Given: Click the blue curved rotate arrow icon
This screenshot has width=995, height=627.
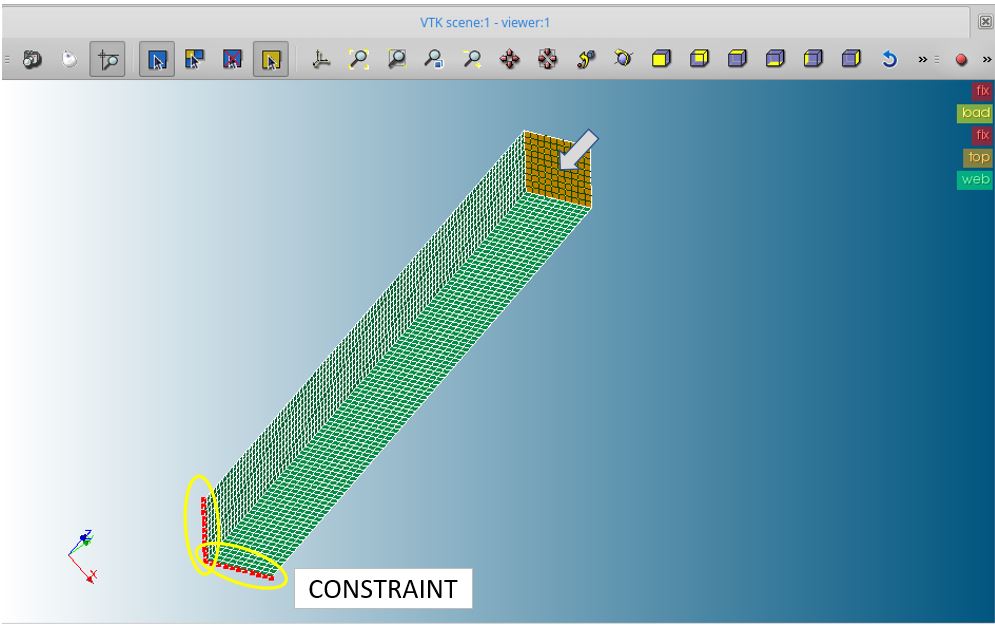Looking at the screenshot, I should click(x=889, y=60).
